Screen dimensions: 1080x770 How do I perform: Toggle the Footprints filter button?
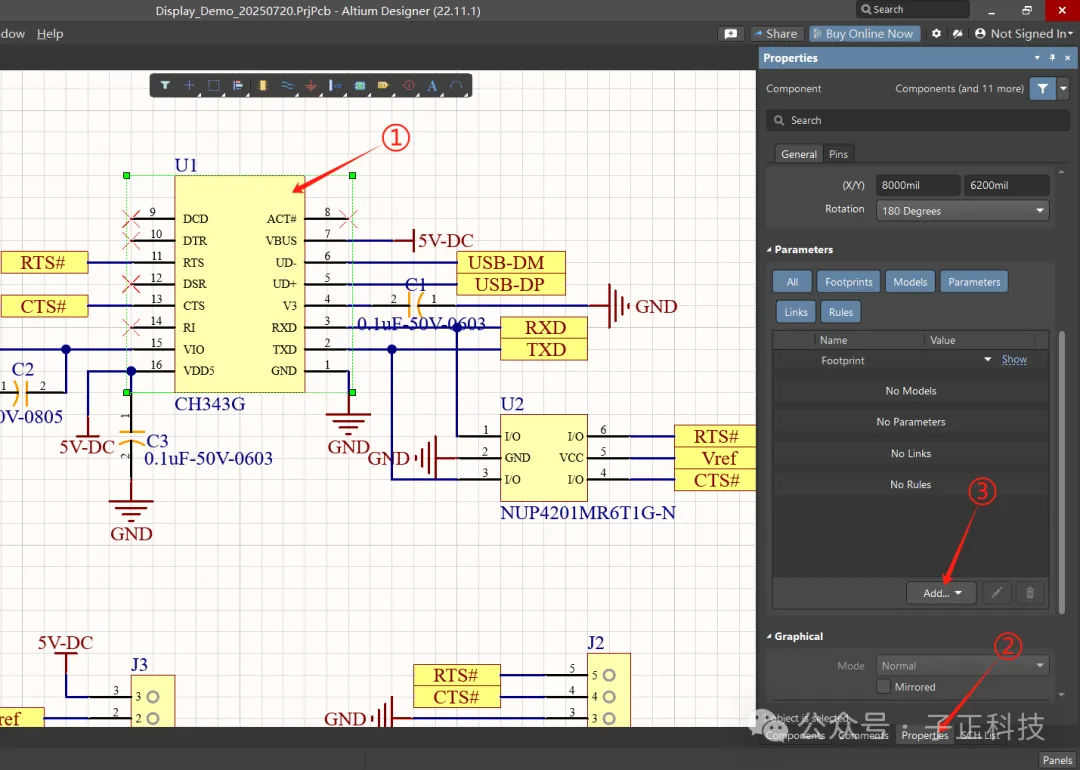(x=849, y=282)
